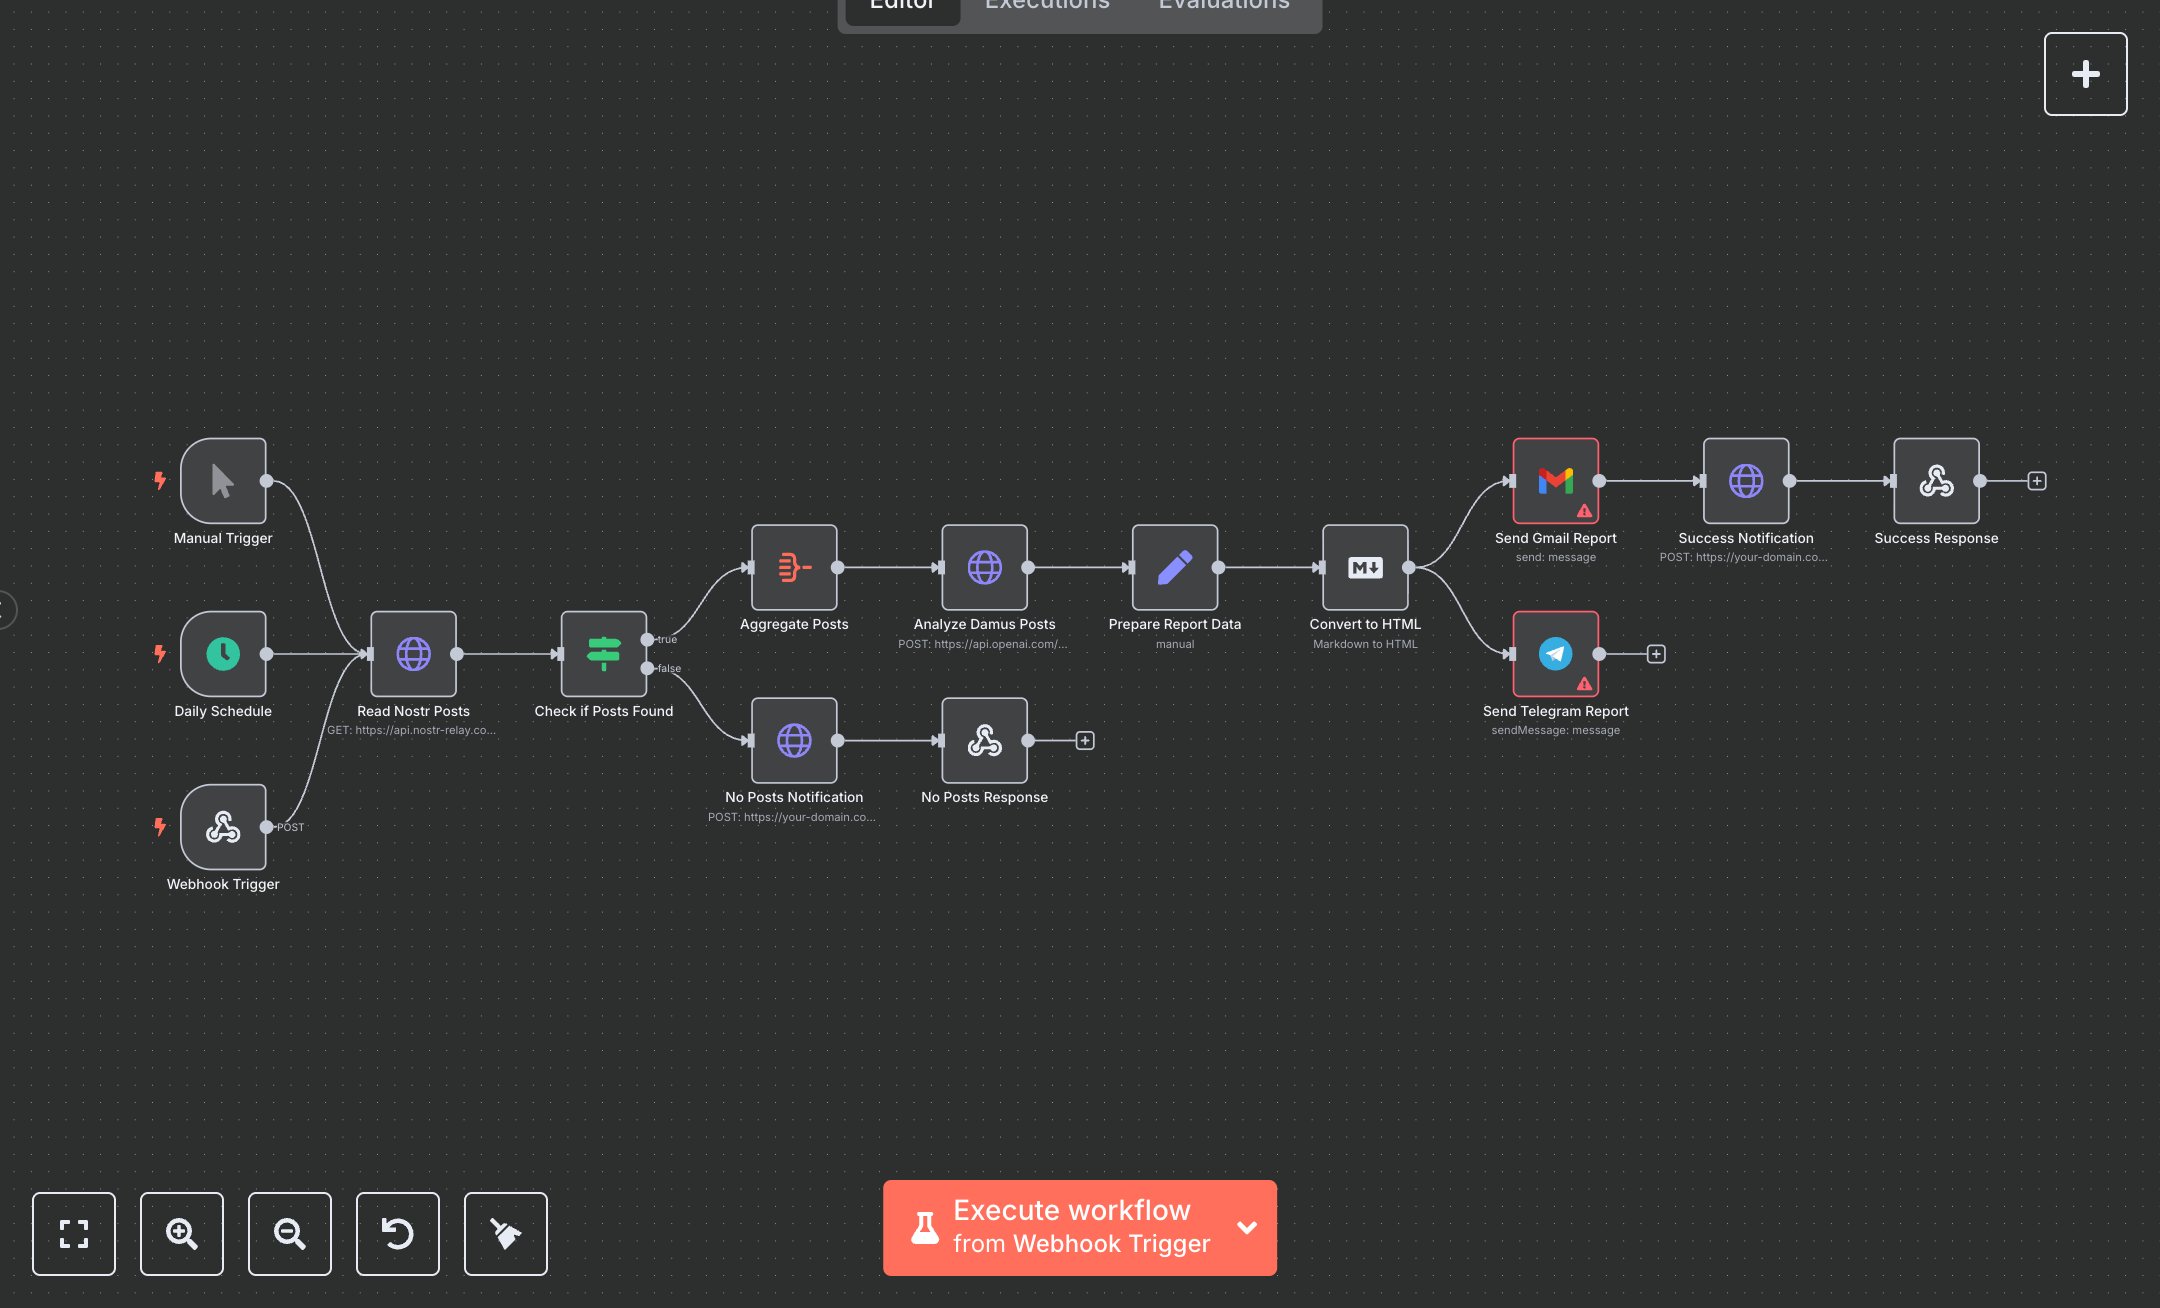This screenshot has width=2160, height=1308.
Task: Fit workflow to view
Action: [74, 1234]
